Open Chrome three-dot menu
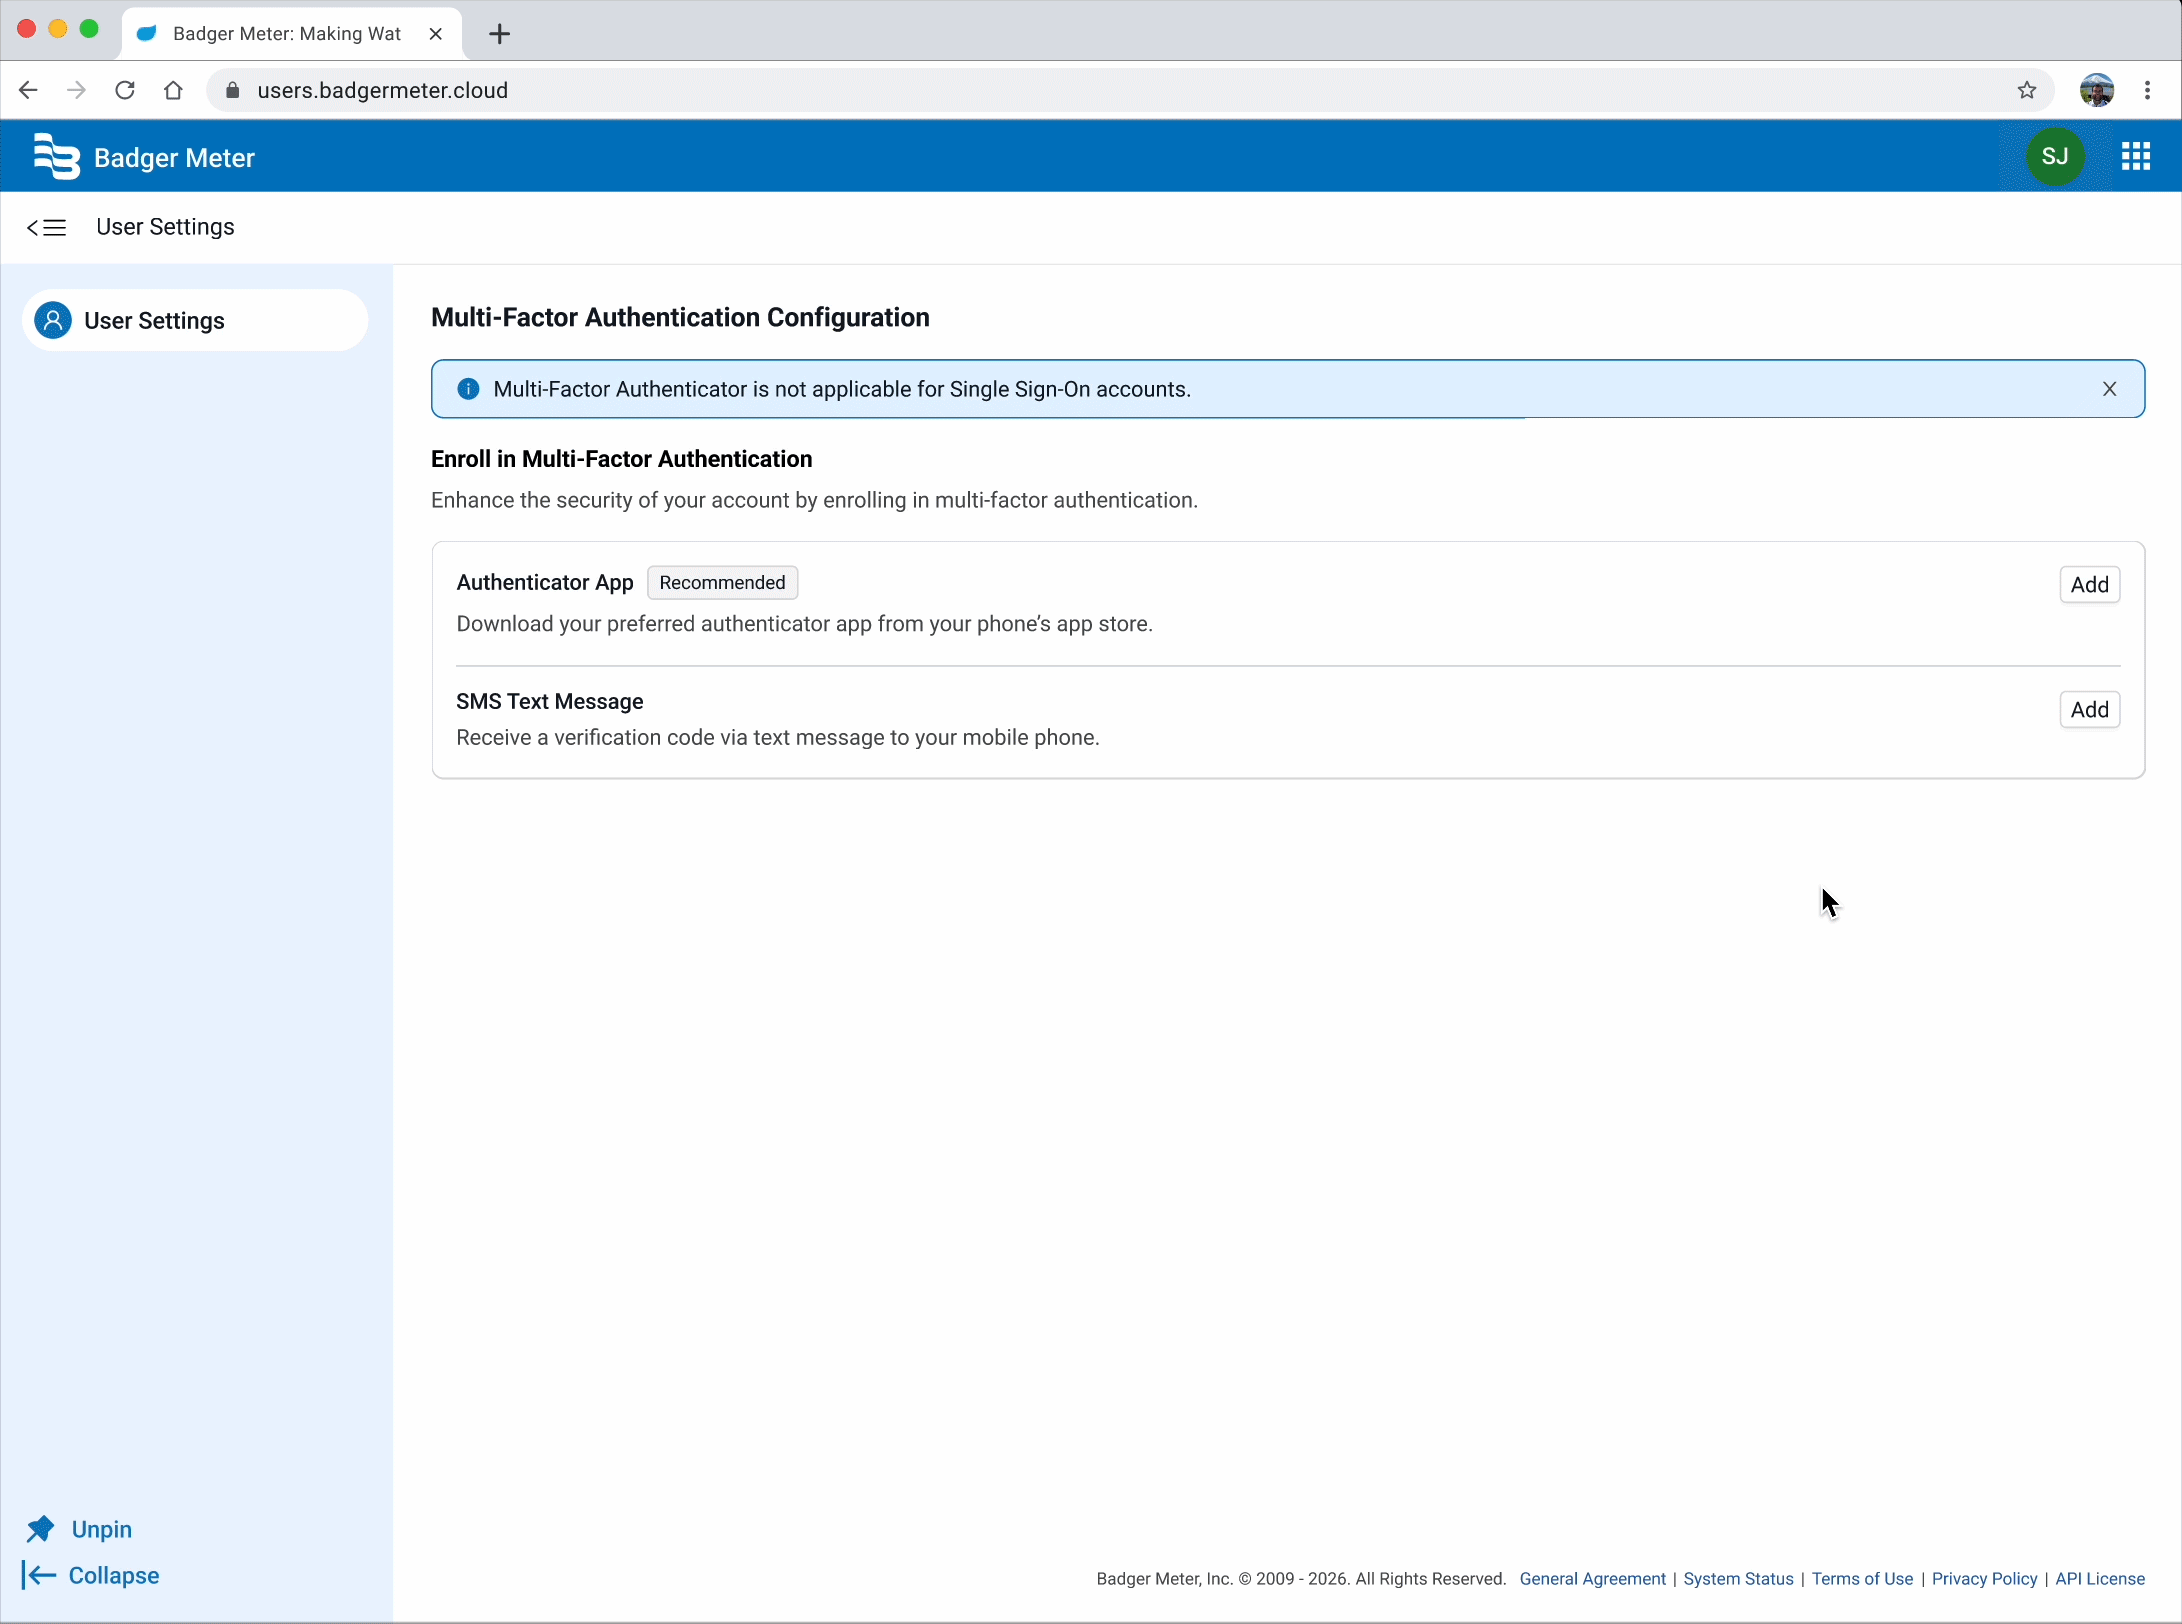 (2147, 90)
